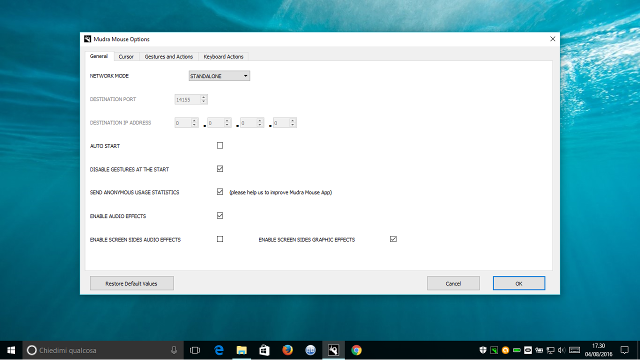Viewport: 640px width, 360px height.
Task: Click the orange circular tray icon
Action: (505, 350)
